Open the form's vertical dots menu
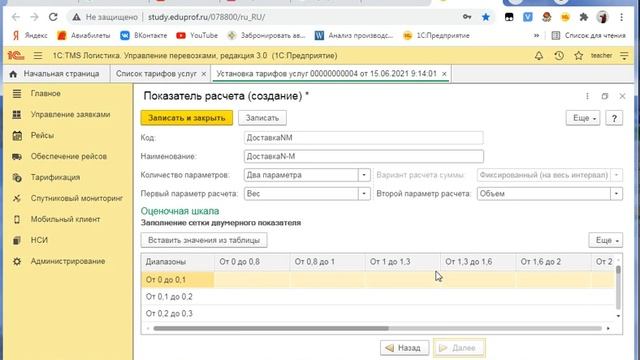 [x=587, y=96]
